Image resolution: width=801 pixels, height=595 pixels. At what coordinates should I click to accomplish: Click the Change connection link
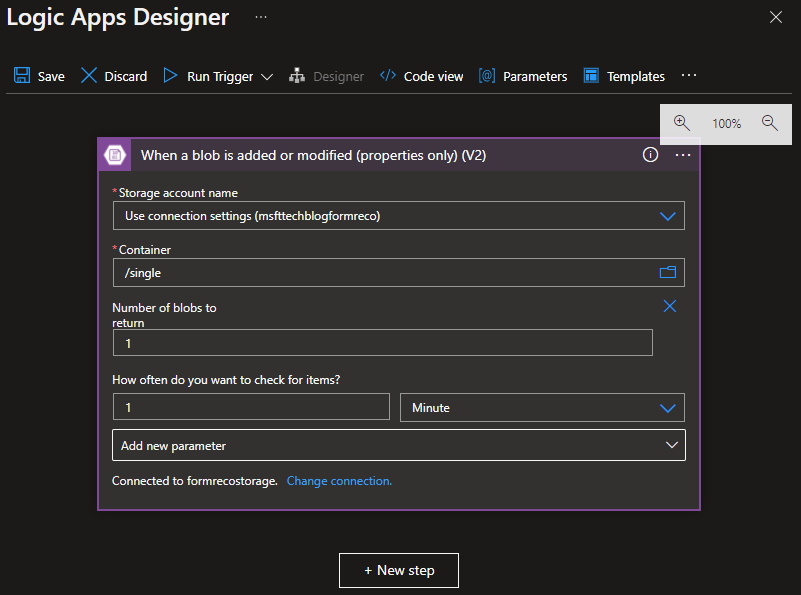339,481
